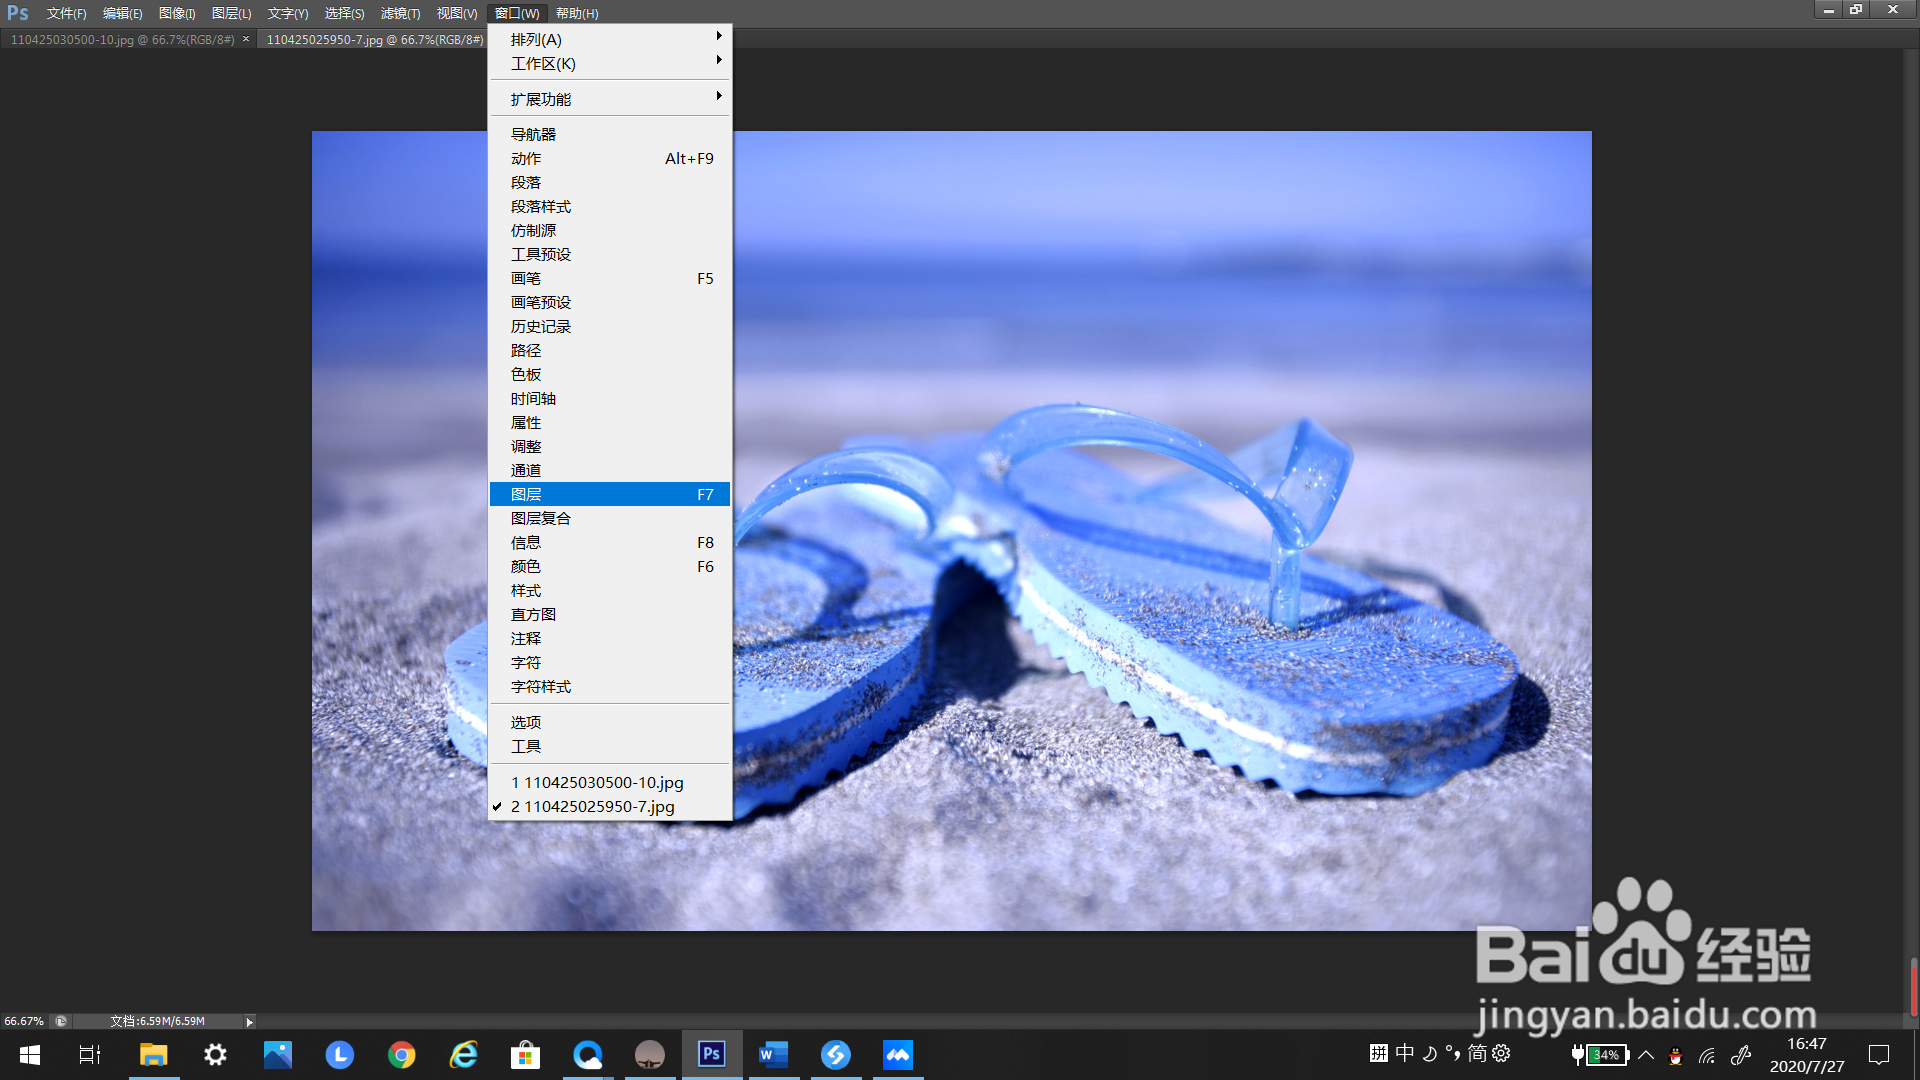The image size is (1920, 1080).
Task: Open Microsoft Word from the taskbar
Action: [773, 1054]
